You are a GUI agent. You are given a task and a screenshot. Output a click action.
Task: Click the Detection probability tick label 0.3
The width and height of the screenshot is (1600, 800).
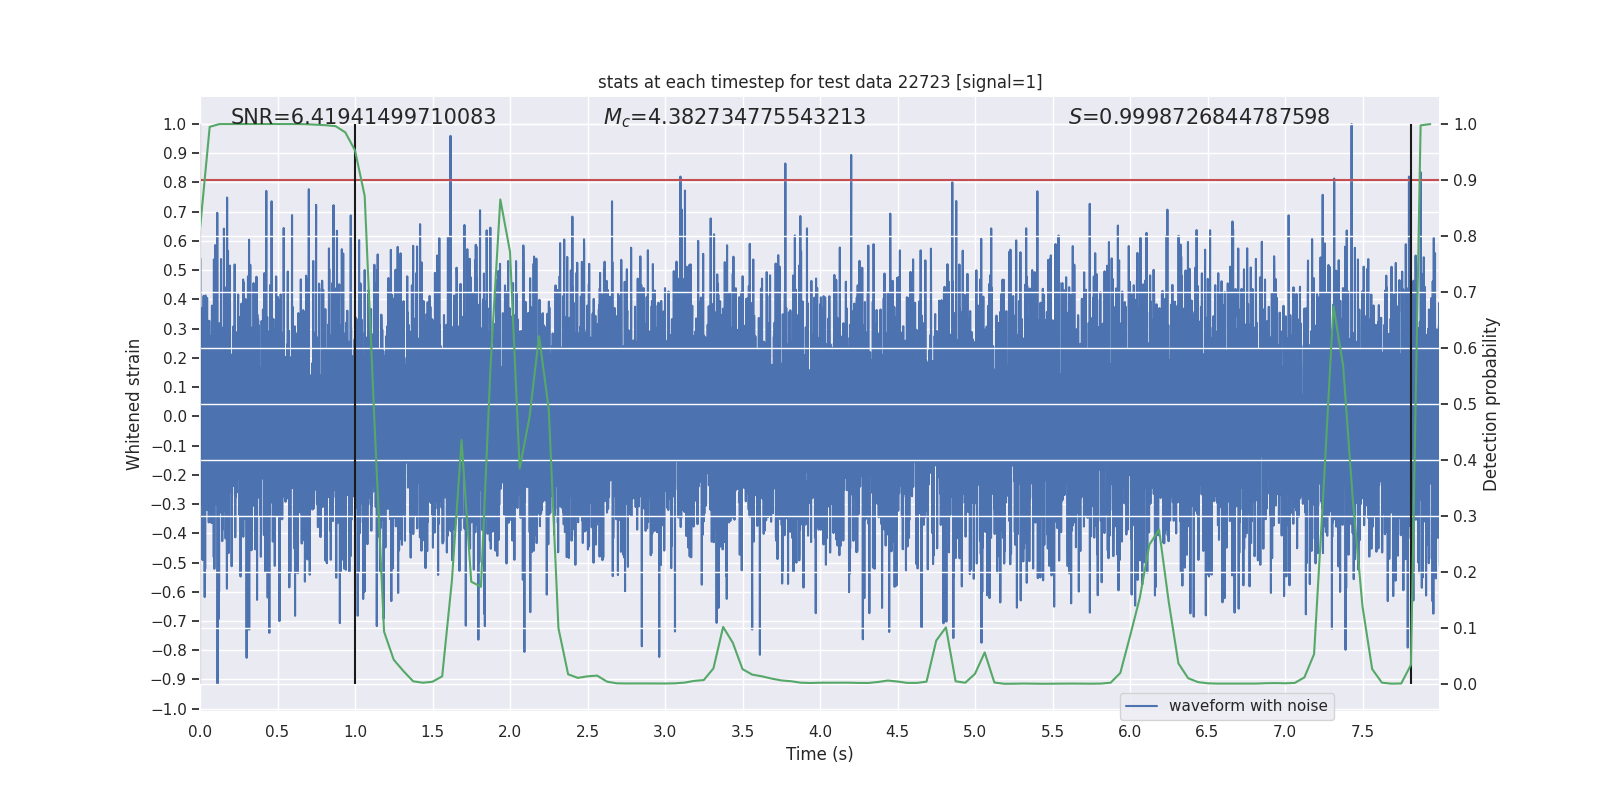(1465, 516)
